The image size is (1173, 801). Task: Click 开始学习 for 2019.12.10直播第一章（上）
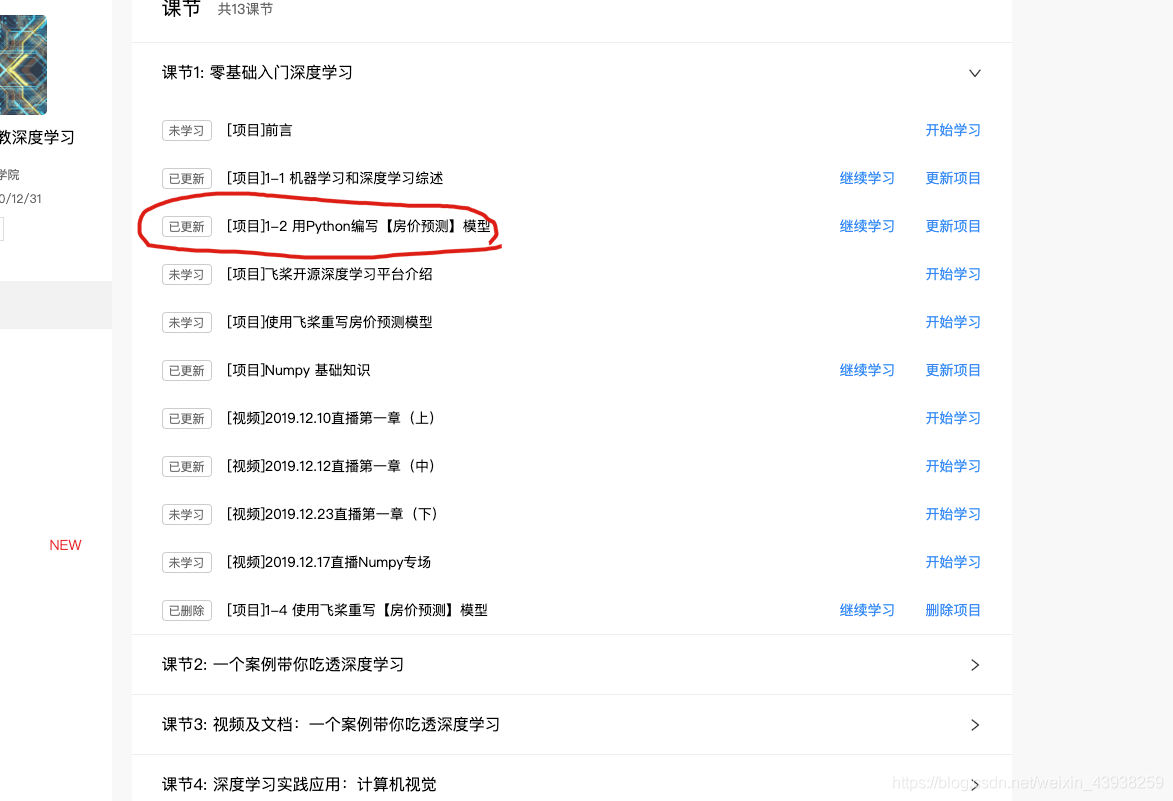(x=952, y=418)
